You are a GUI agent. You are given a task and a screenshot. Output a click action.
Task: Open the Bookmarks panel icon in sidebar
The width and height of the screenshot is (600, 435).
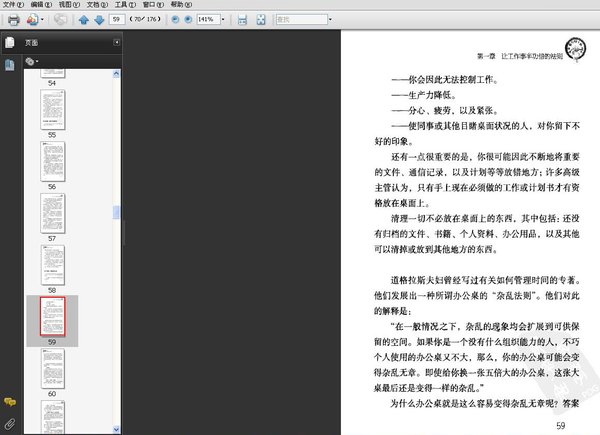9,65
